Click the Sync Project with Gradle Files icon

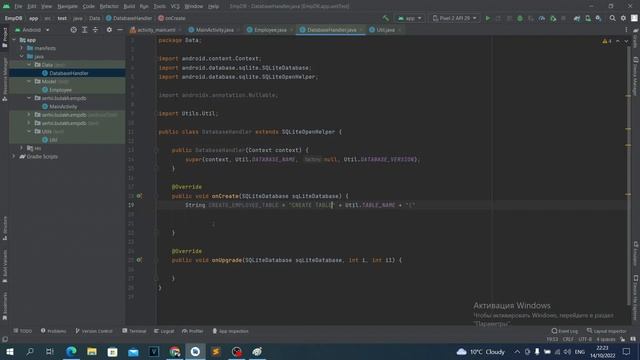pos(577,18)
